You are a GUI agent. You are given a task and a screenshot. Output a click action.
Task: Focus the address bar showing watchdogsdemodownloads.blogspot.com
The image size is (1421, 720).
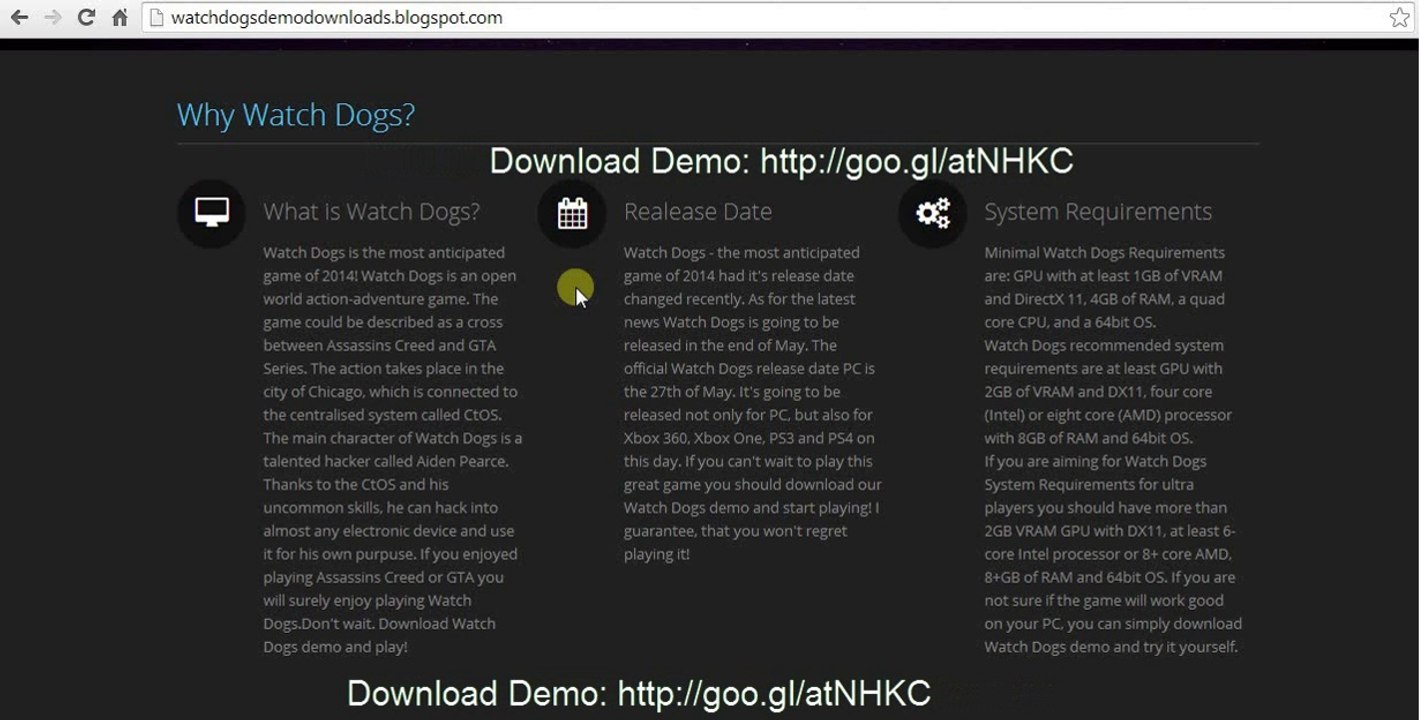click(776, 17)
